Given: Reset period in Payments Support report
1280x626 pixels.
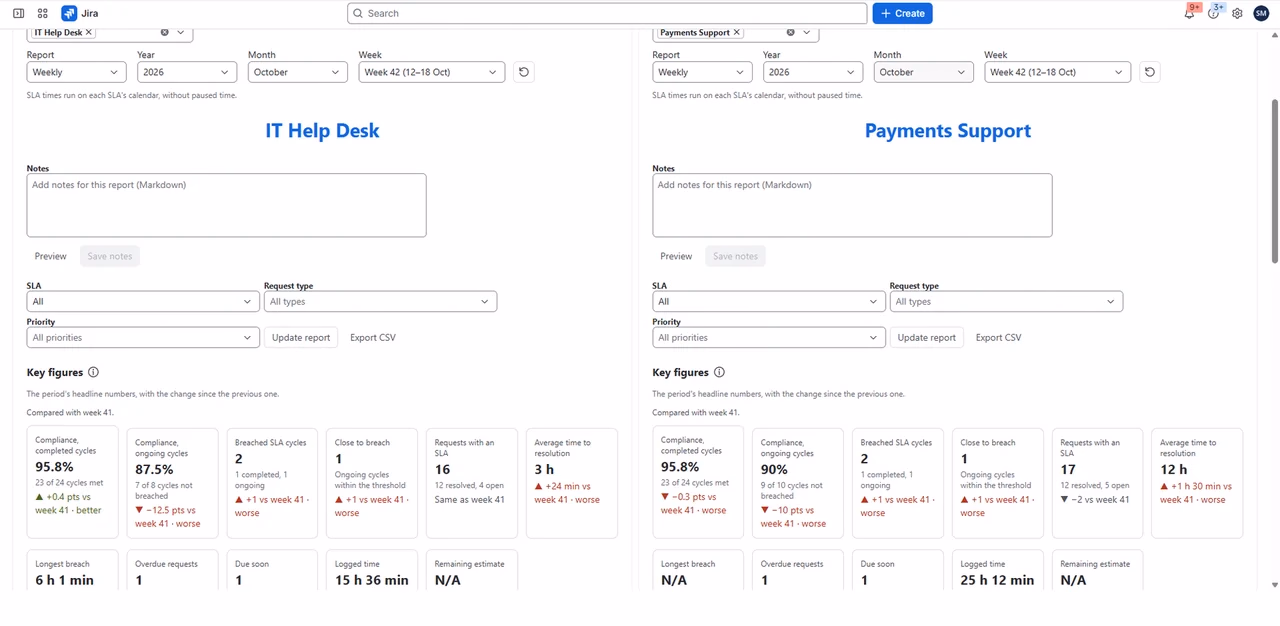Looking at the screenshot, I should point(1149,72).
